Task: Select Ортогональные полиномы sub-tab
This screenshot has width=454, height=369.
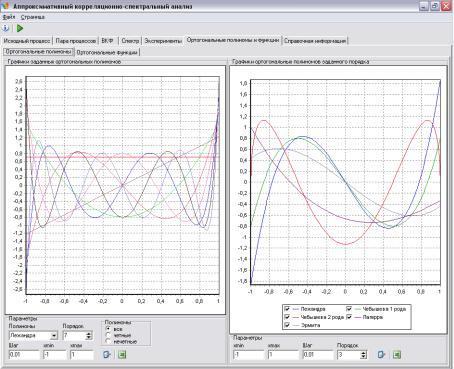Action: click(x=38, y=52)
